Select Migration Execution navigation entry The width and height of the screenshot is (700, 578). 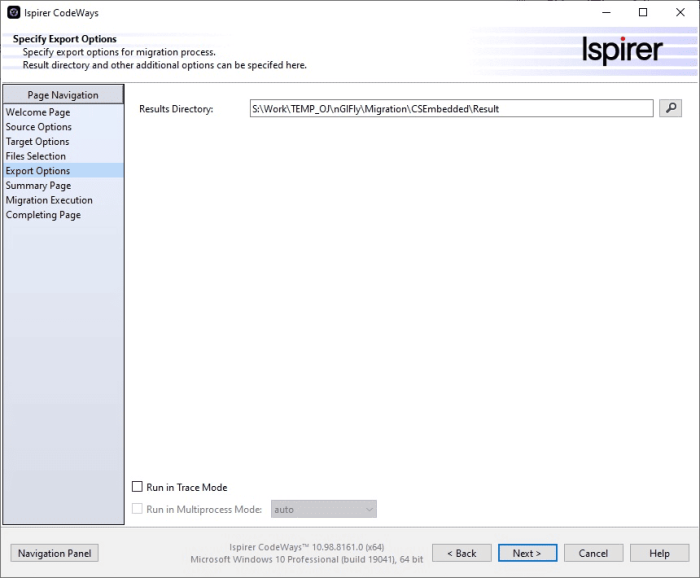(x=49, y=200)
